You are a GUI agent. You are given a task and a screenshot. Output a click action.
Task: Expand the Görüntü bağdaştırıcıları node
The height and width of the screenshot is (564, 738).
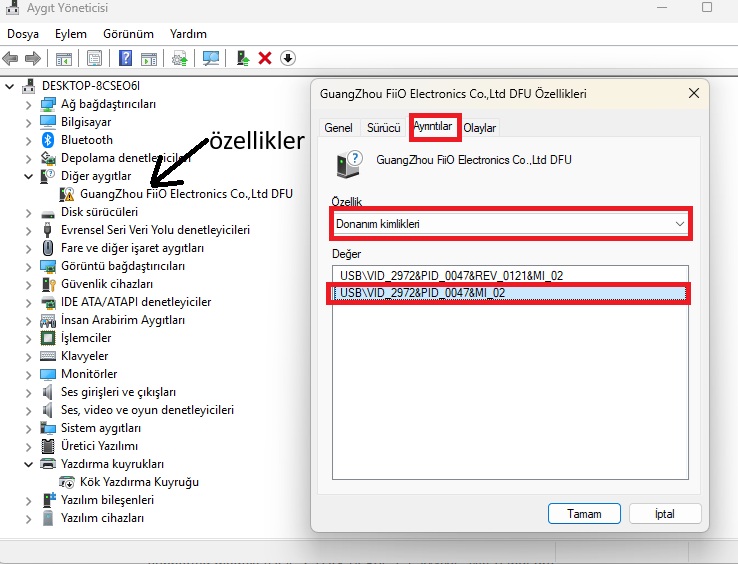pos(28,266)
